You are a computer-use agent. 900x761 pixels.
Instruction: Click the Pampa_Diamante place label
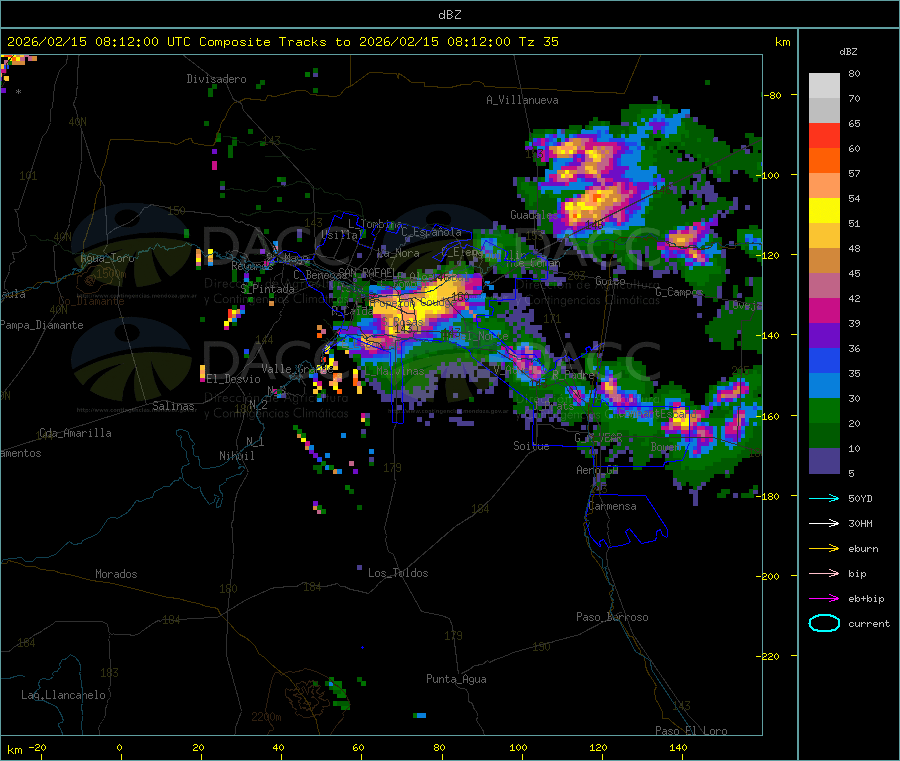click(41, 325)
